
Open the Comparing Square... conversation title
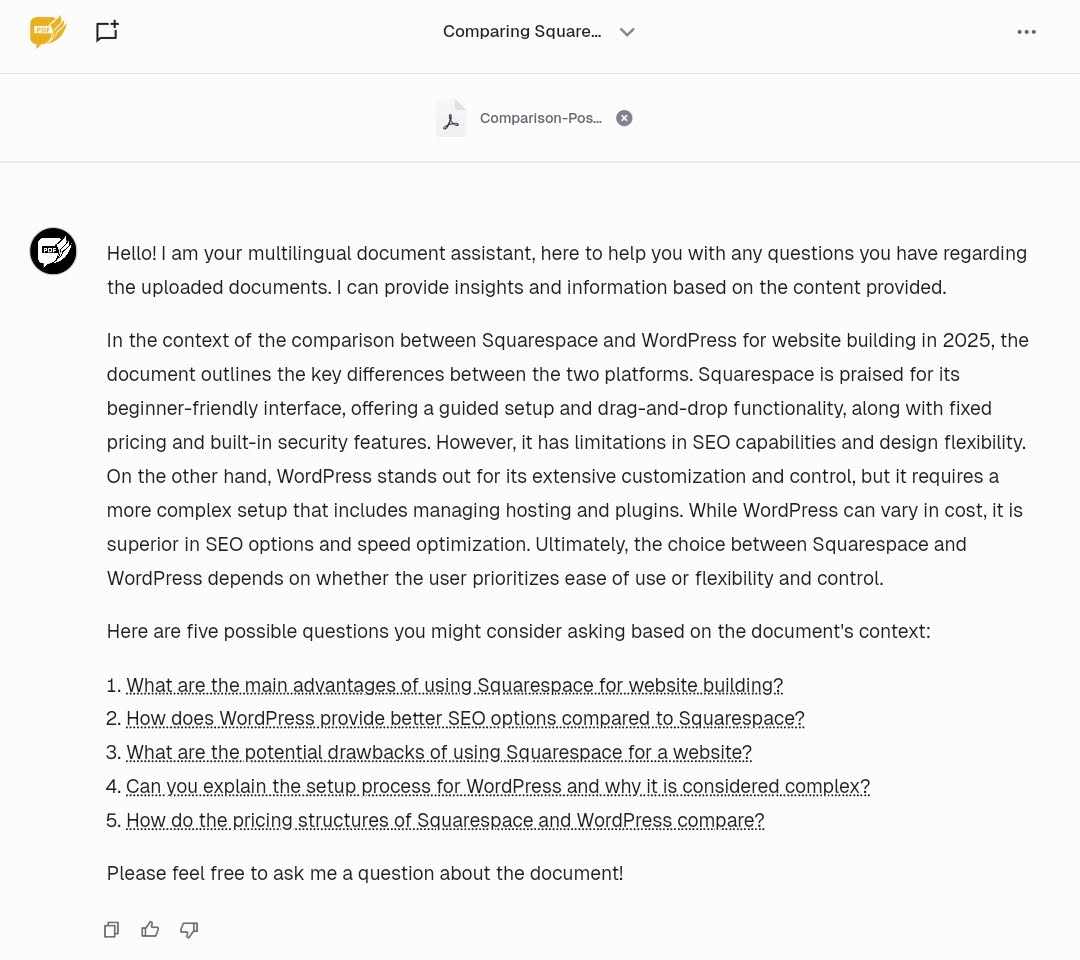tap(522, 32)
